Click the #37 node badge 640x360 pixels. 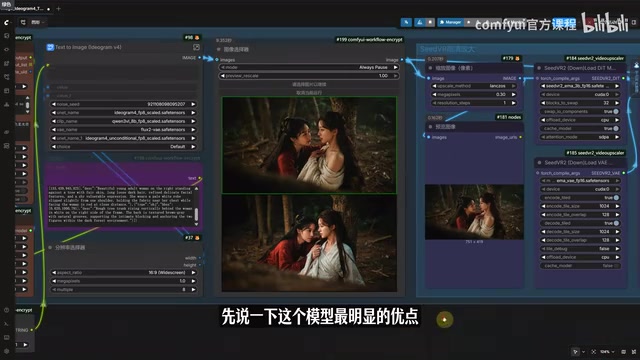pyautogui.click(x=192, y=238)
